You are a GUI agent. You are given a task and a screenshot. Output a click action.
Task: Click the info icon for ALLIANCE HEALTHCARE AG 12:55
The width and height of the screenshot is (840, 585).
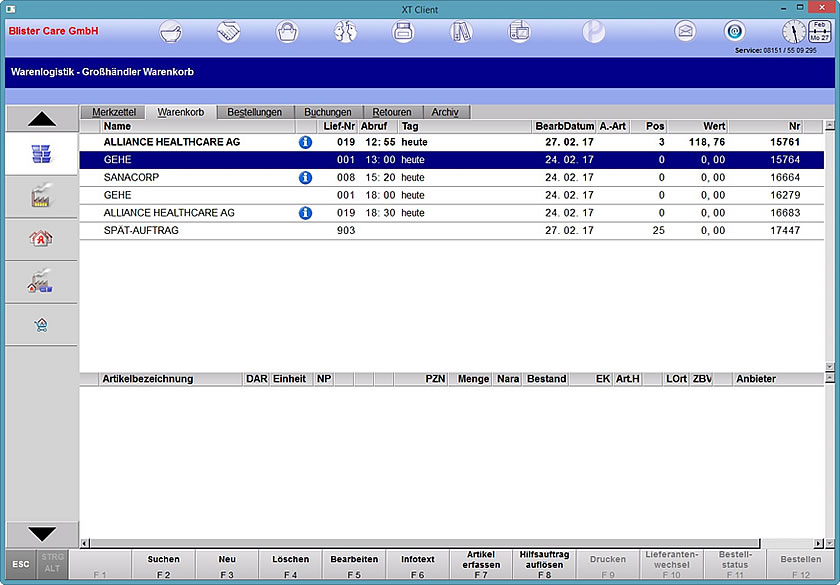pos(305,142)
